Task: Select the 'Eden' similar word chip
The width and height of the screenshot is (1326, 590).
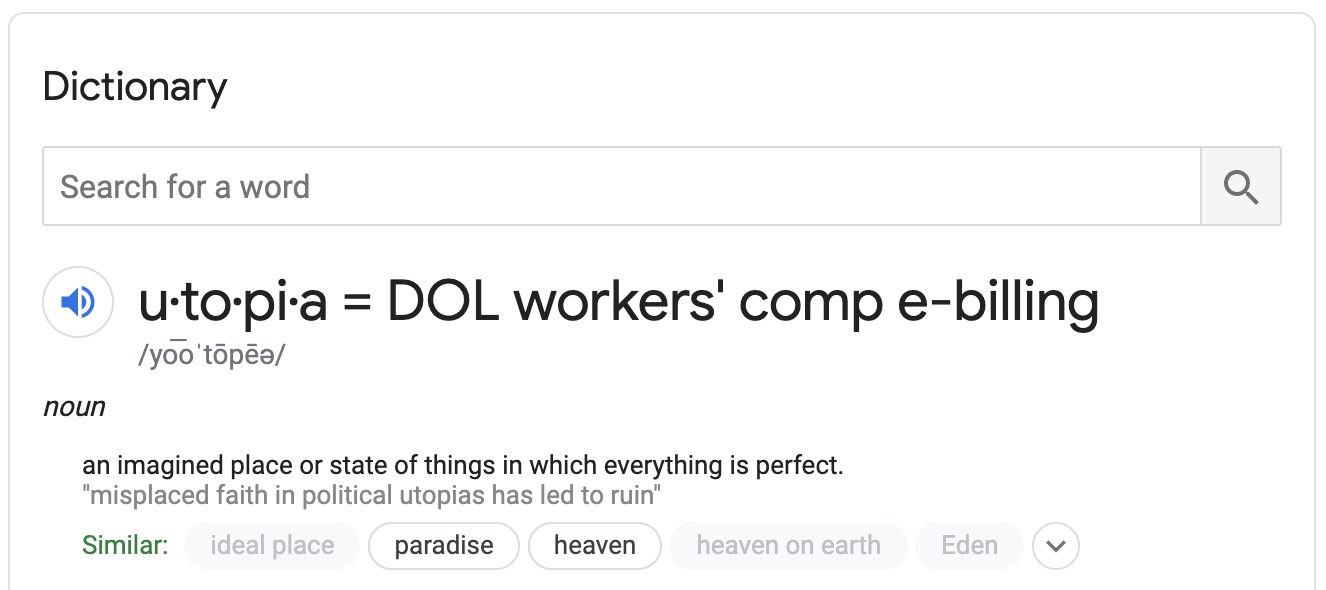Action: (969, 546)
